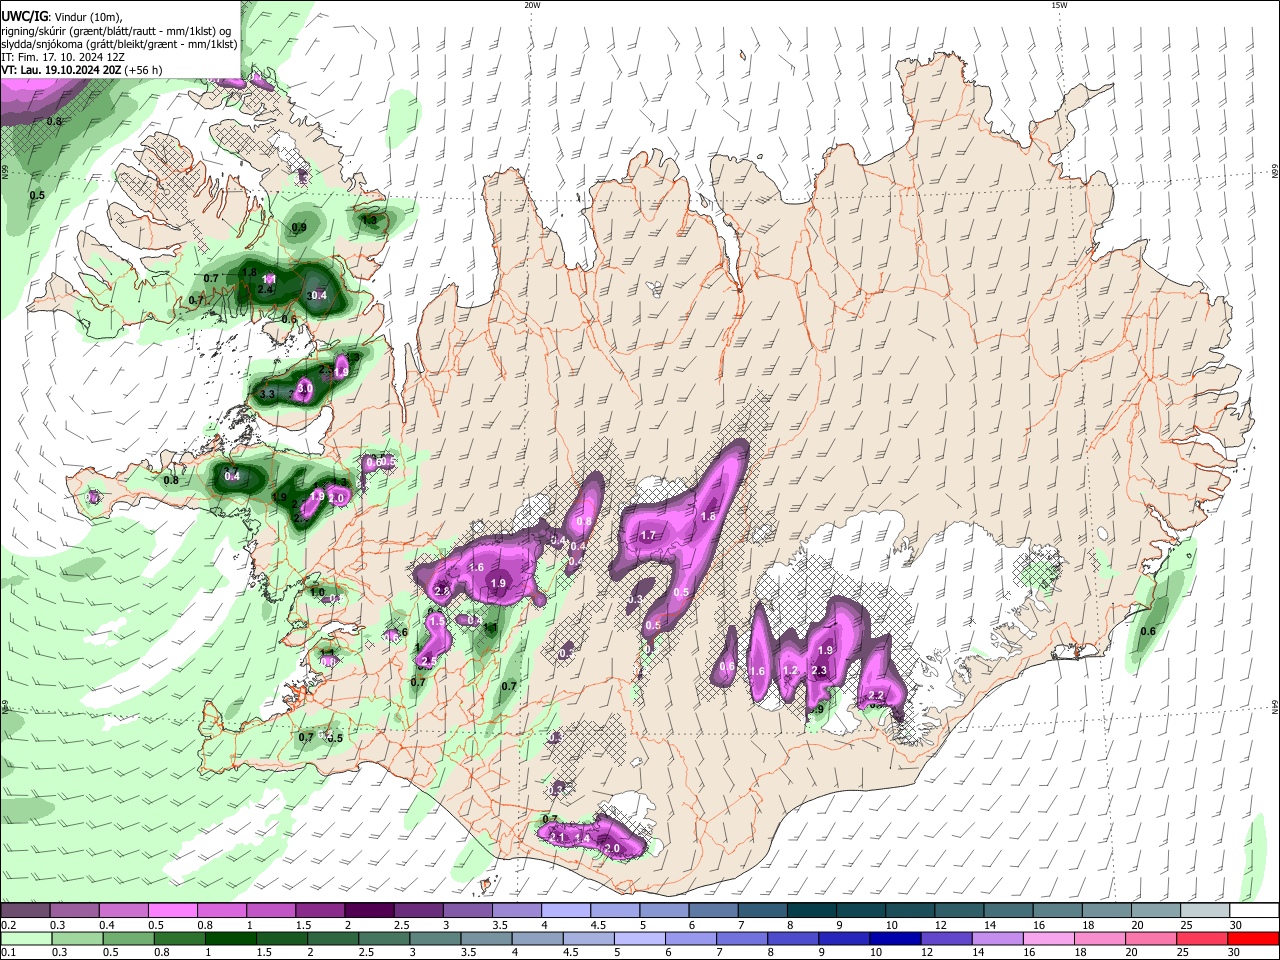The width and height of the screenshot is (1280, 960).
Task: Pick the crimson 25 swatch in lower legend
Action: pos(1203,938)
